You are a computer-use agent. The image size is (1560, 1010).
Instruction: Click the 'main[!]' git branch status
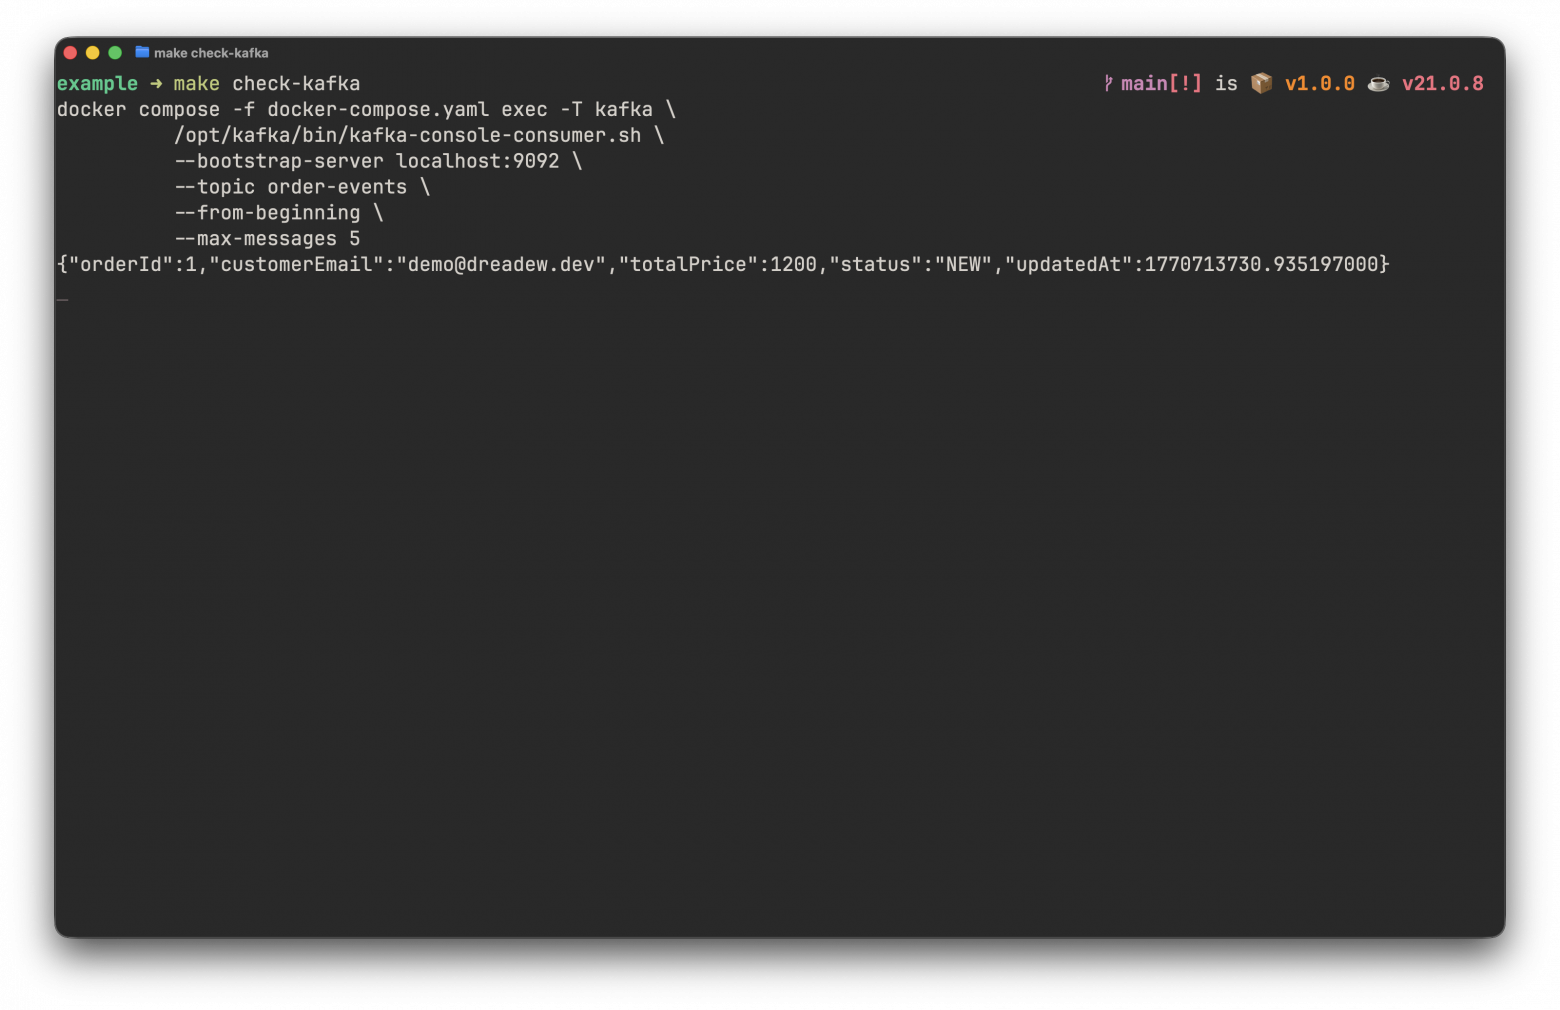[1161, 84]
